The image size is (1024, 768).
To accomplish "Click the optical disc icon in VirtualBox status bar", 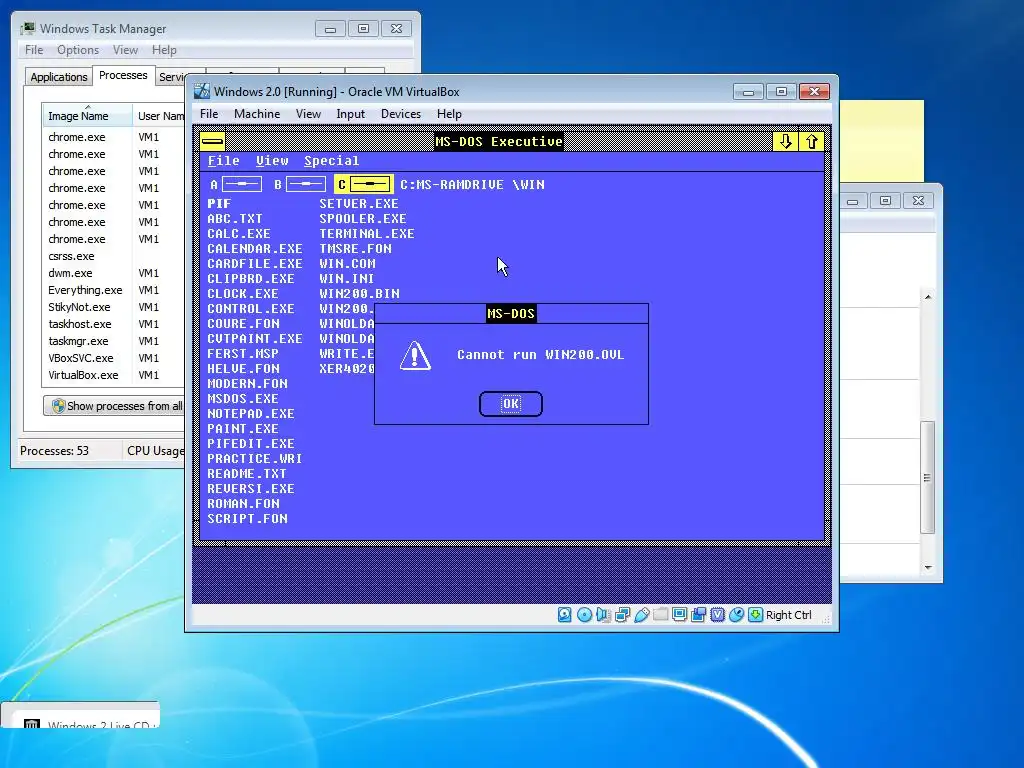I will [584, 615].
